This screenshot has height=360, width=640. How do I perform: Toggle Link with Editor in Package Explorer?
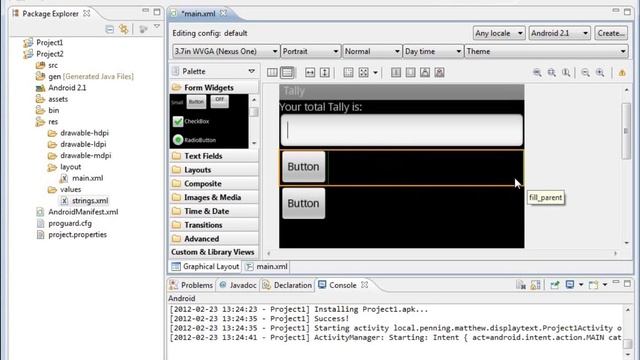point(124,29)
